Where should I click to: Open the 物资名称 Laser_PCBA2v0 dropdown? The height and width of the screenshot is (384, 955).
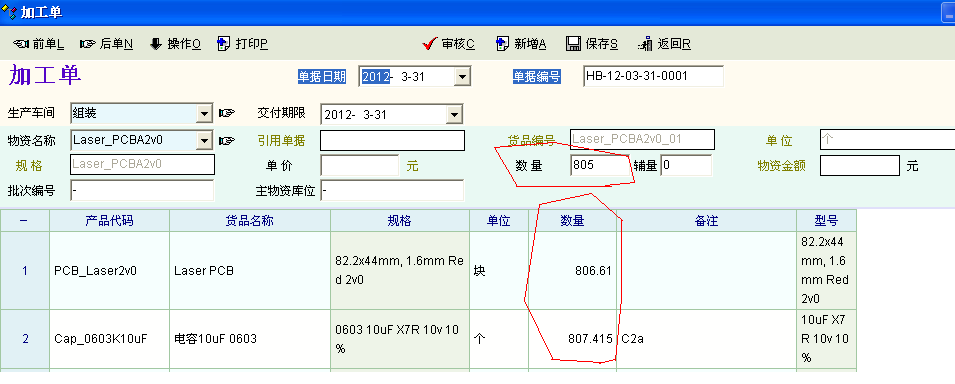tap(204, 141)
